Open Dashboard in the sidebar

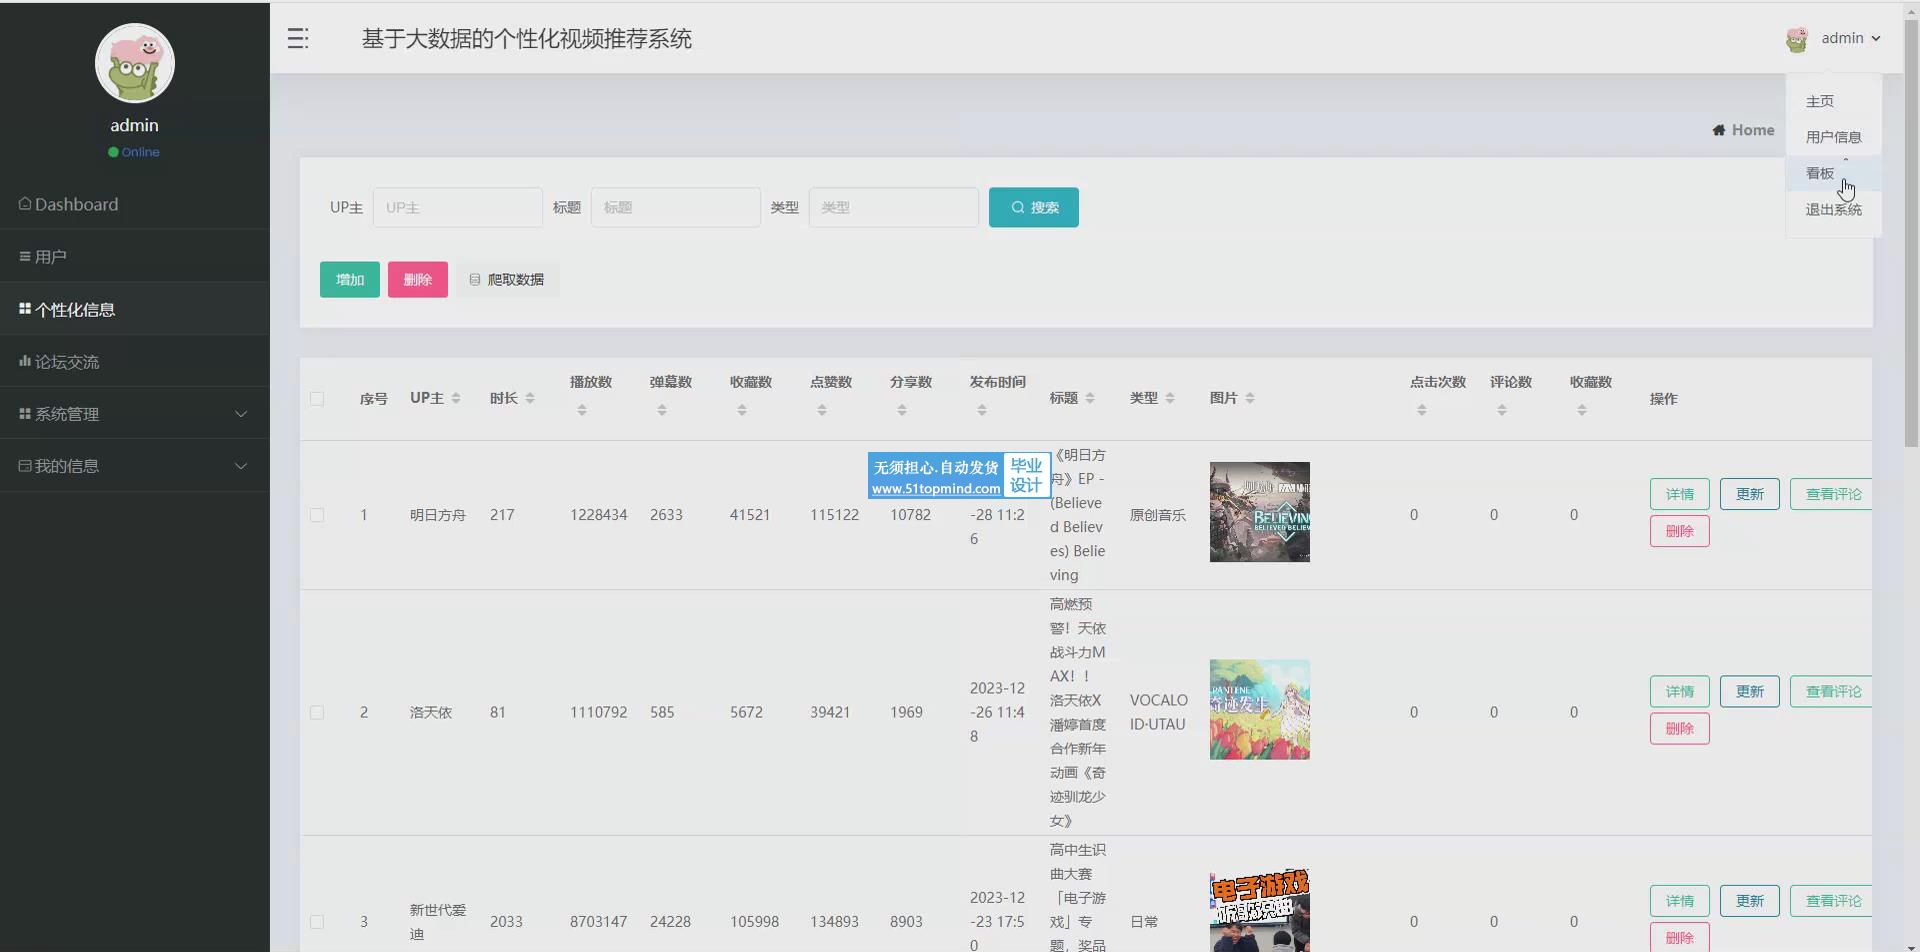click(134, 204)
